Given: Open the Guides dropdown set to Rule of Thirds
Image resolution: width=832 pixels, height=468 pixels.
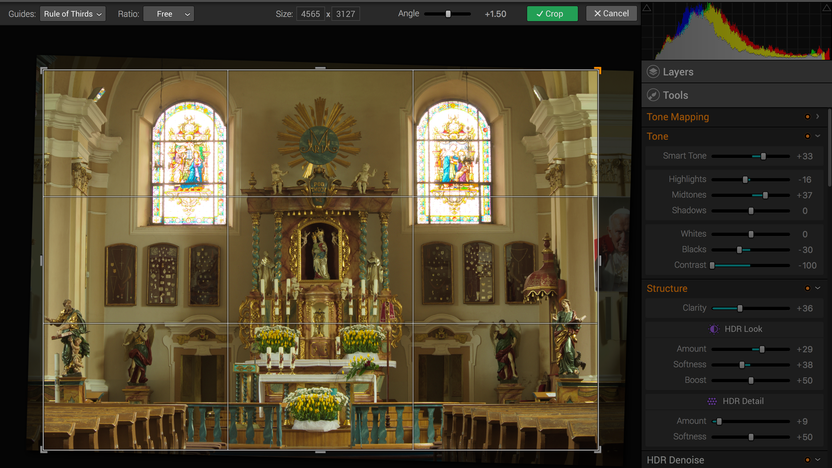Looking at the screenshot, I should click(72, 14).
